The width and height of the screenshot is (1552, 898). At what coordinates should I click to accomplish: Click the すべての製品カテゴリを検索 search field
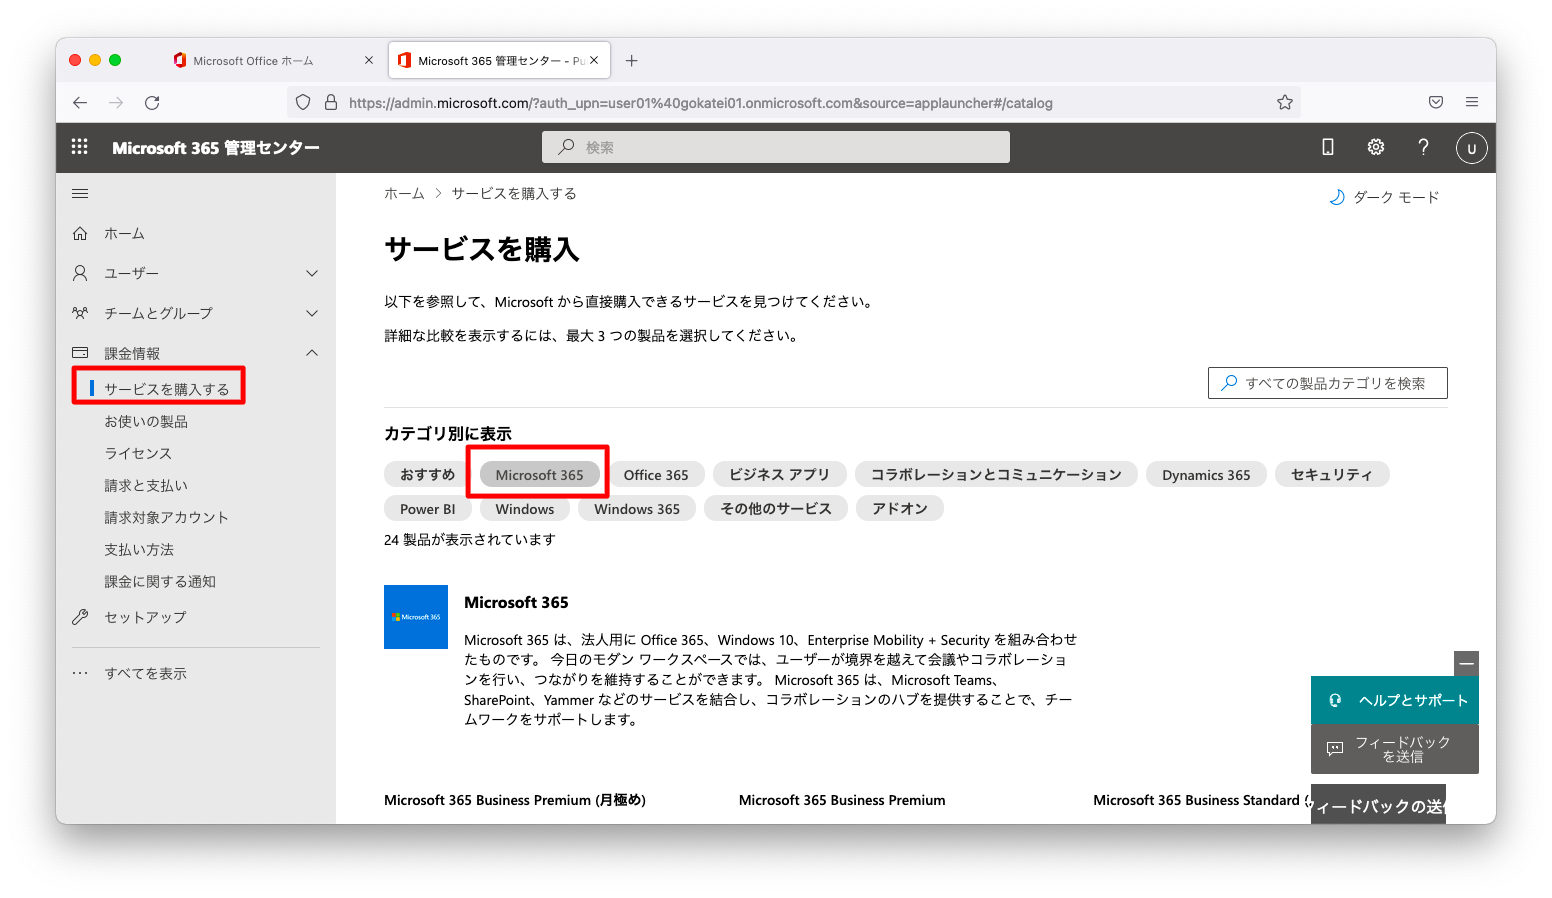1327,382
